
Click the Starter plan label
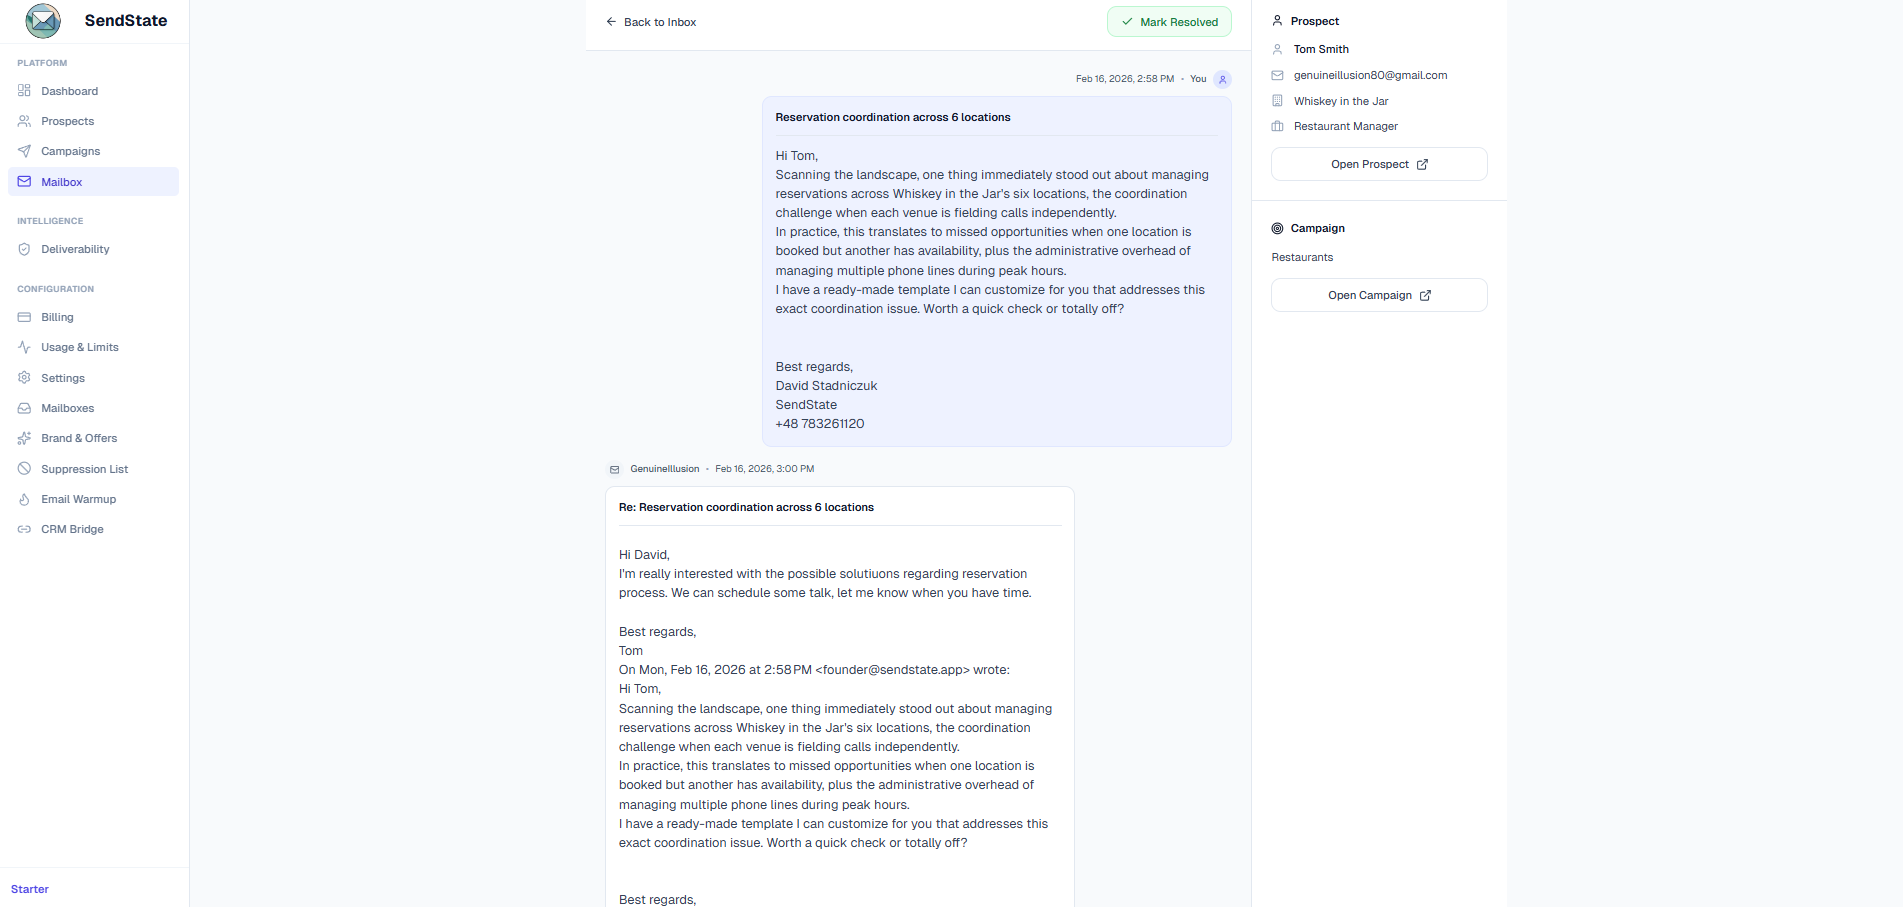point(29,889)
